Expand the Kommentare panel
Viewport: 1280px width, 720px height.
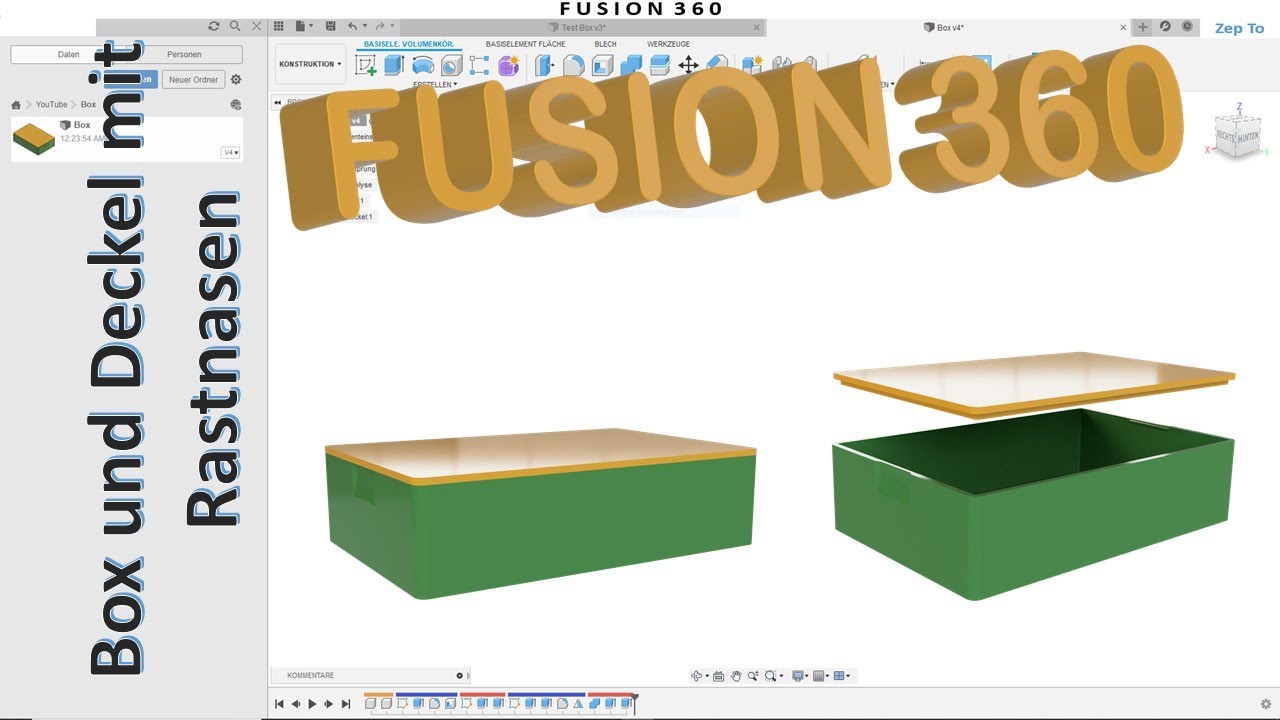coord(461,675)
